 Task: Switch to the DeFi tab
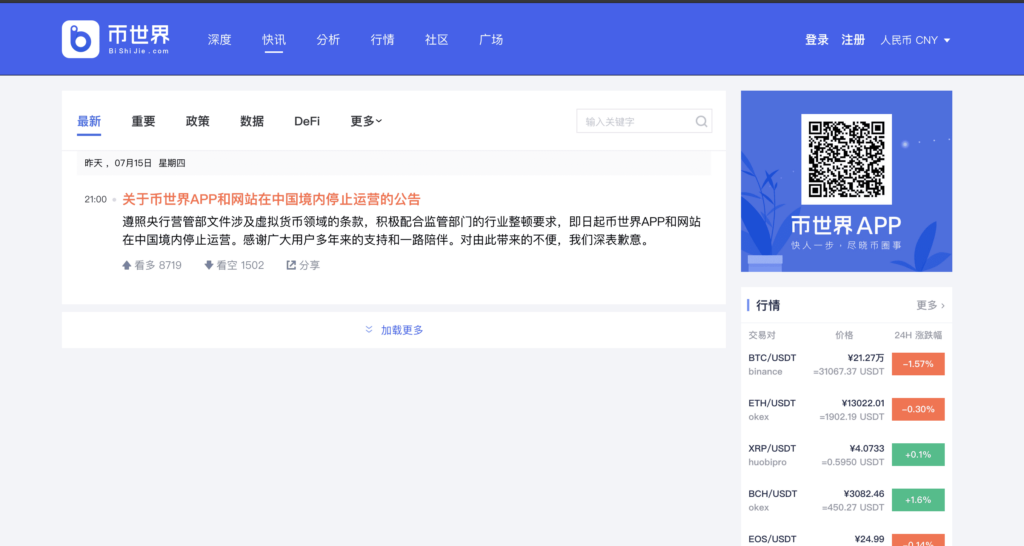(307, 121)
